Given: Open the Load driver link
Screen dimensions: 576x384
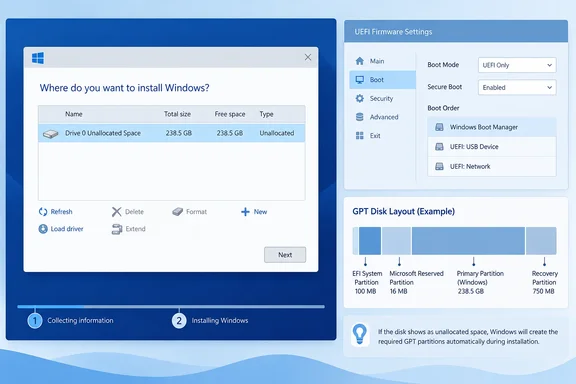Looking at the screenshot, I should pyautogui.click(x=67, y=229).
